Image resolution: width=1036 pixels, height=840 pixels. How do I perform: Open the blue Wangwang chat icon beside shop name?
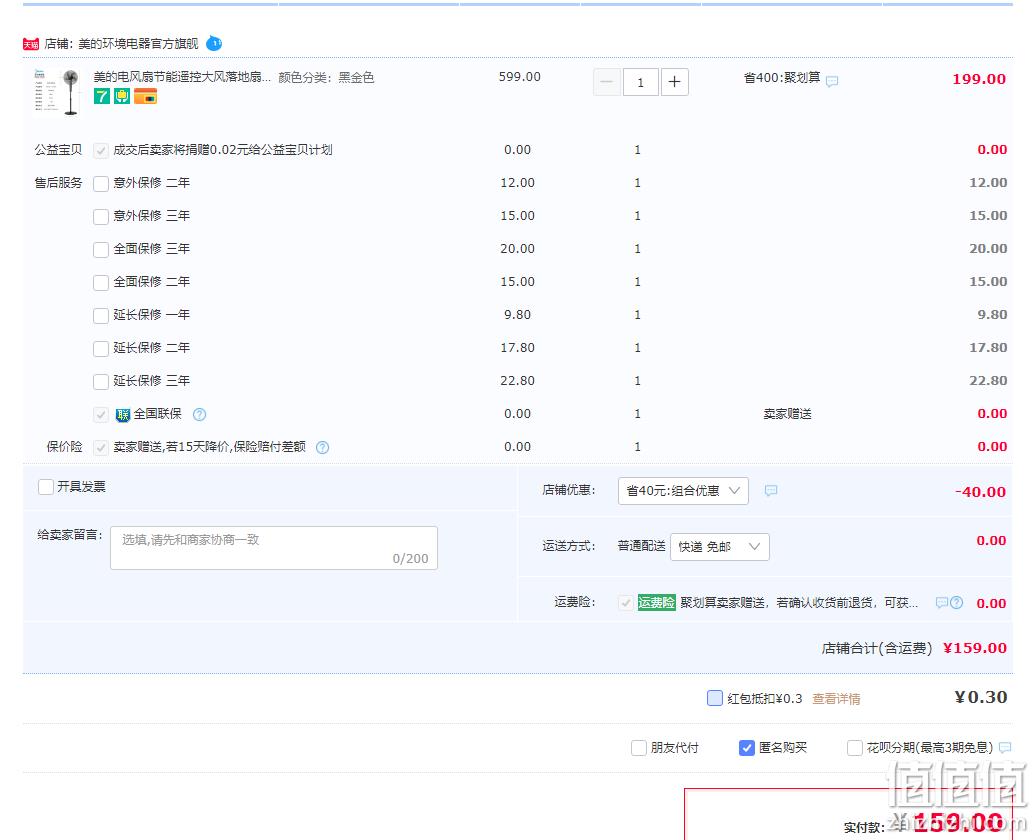click(x=214, y=44)
